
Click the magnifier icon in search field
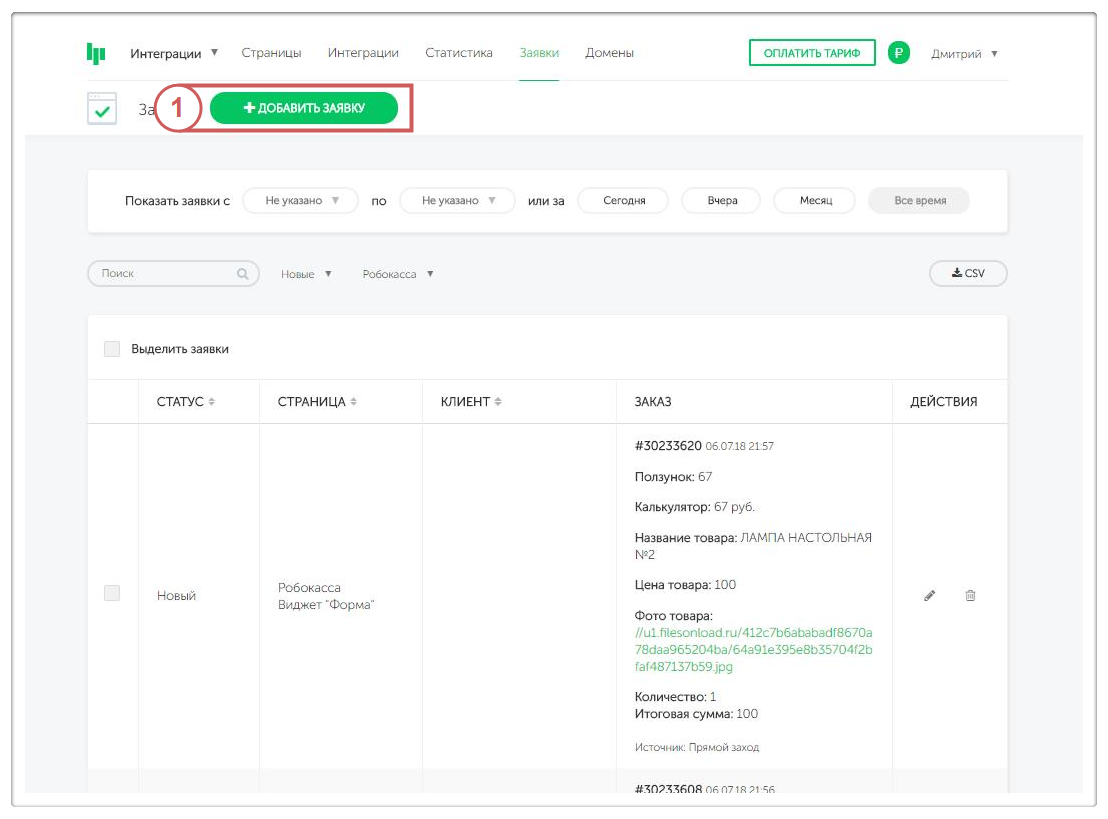(242, 273)
